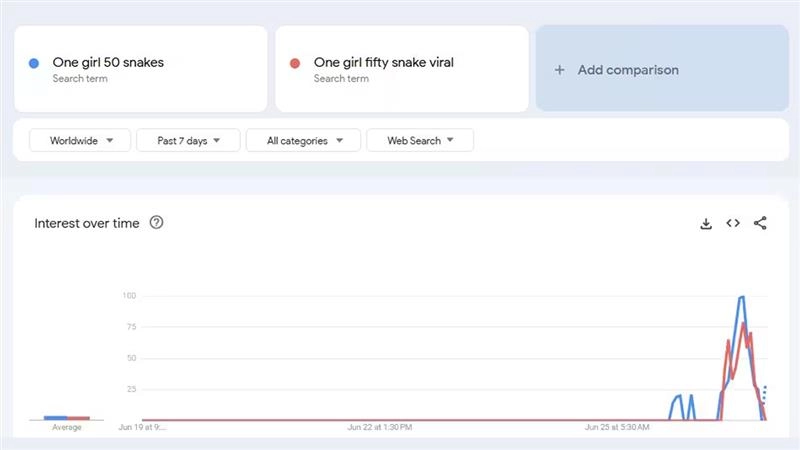Viewport: 800px width, 450px height.
Task: Click the blue line peak at 100
Action: (x=741, y=298)
